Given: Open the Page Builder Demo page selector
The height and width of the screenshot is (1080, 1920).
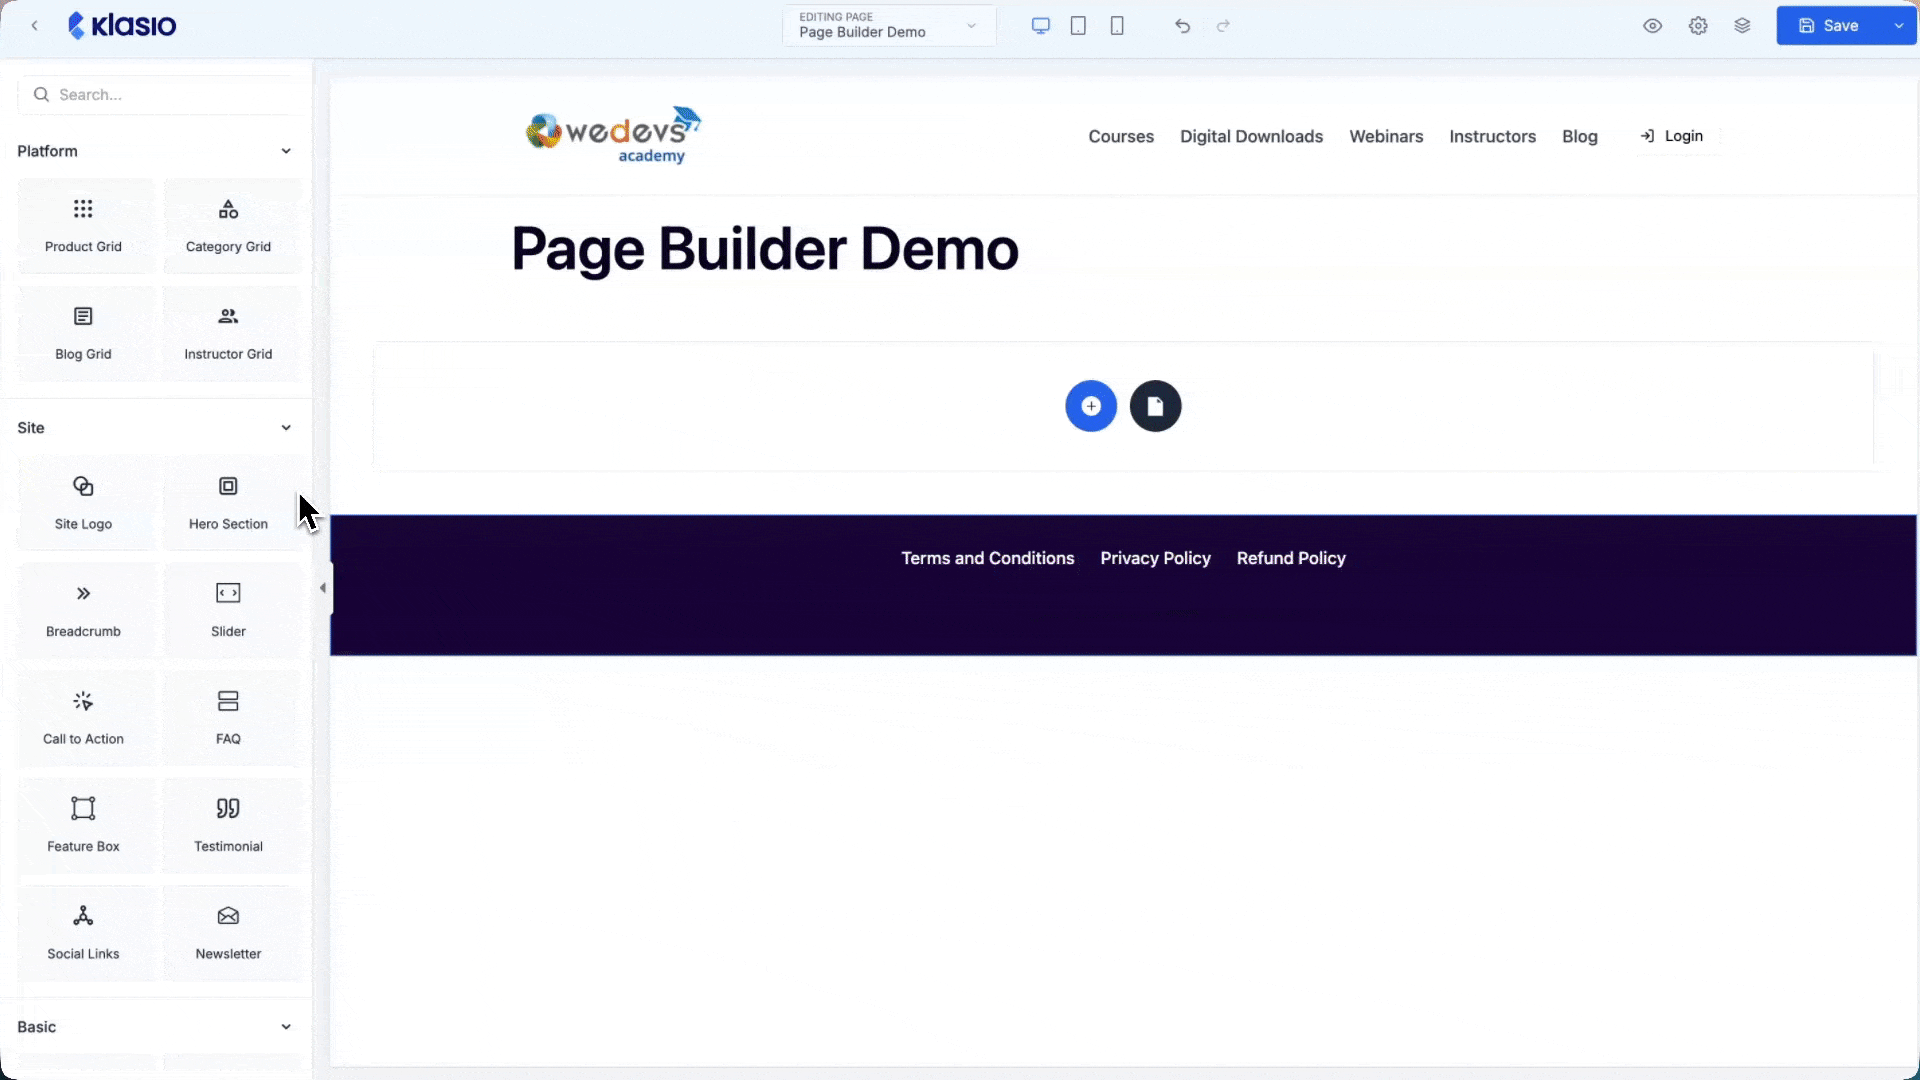Looking at the screenshot, I should point(888,25).
